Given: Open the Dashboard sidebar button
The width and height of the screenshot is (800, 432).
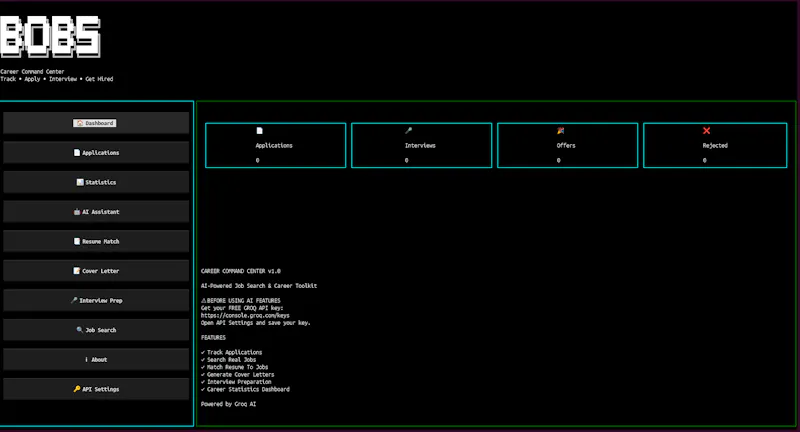Looking at the screenshot, I should point(96,123).
